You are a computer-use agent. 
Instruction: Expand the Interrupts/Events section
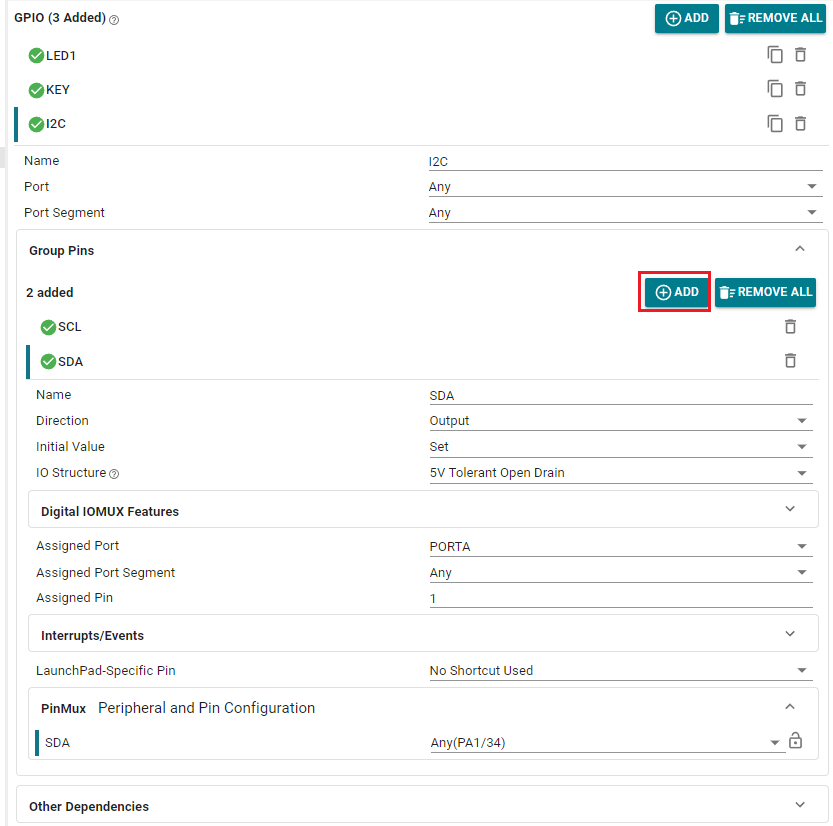pos(790,634)
